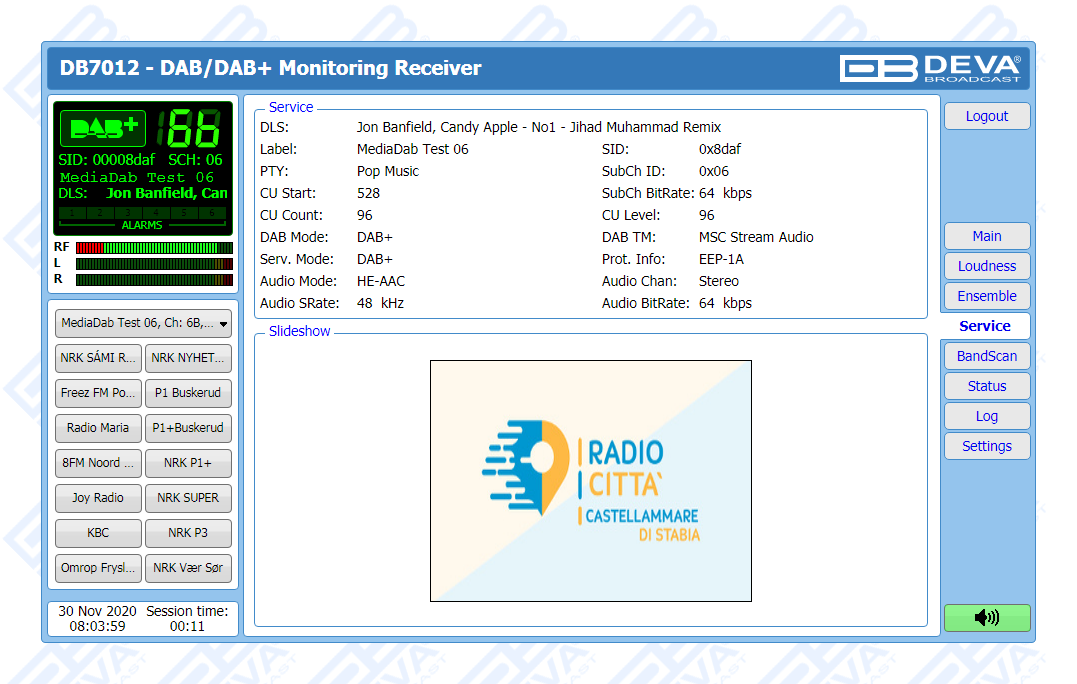Select the Radio Maria preset
This screenshot has height=684, width=1077.
pyautogui.click(x=98, y=428)
